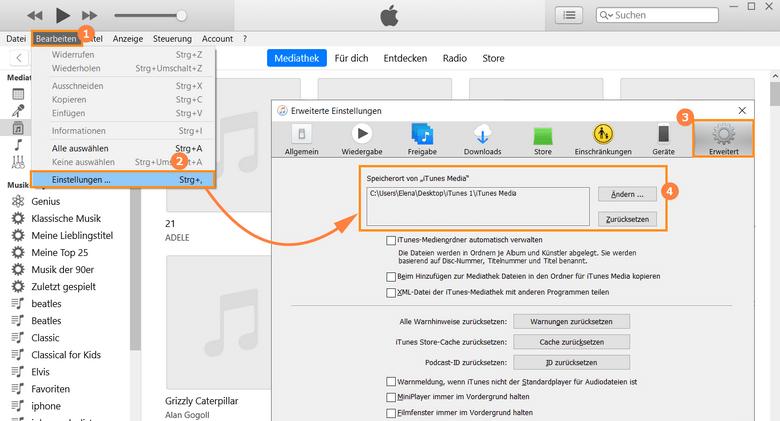Open the Geräte settings icon

click(664, 139)
